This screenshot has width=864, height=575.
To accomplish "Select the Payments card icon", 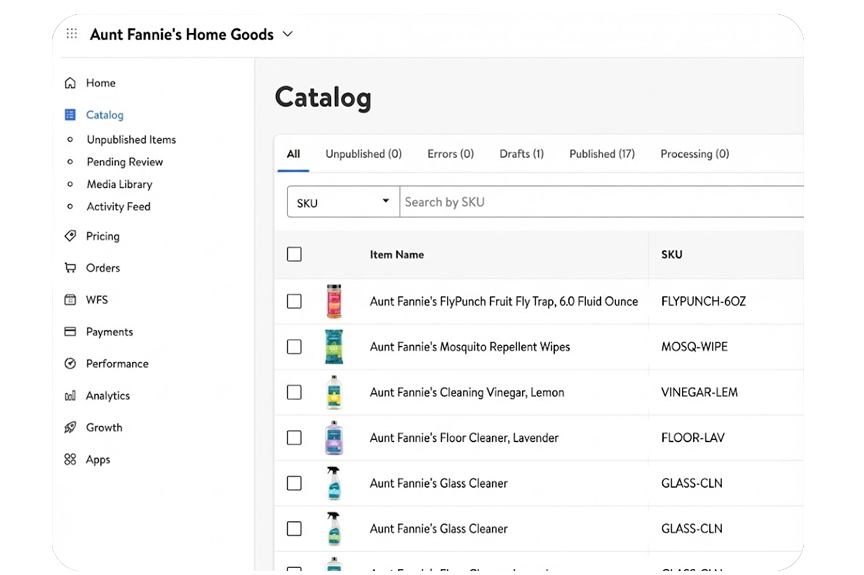I will tap(70, 332).
